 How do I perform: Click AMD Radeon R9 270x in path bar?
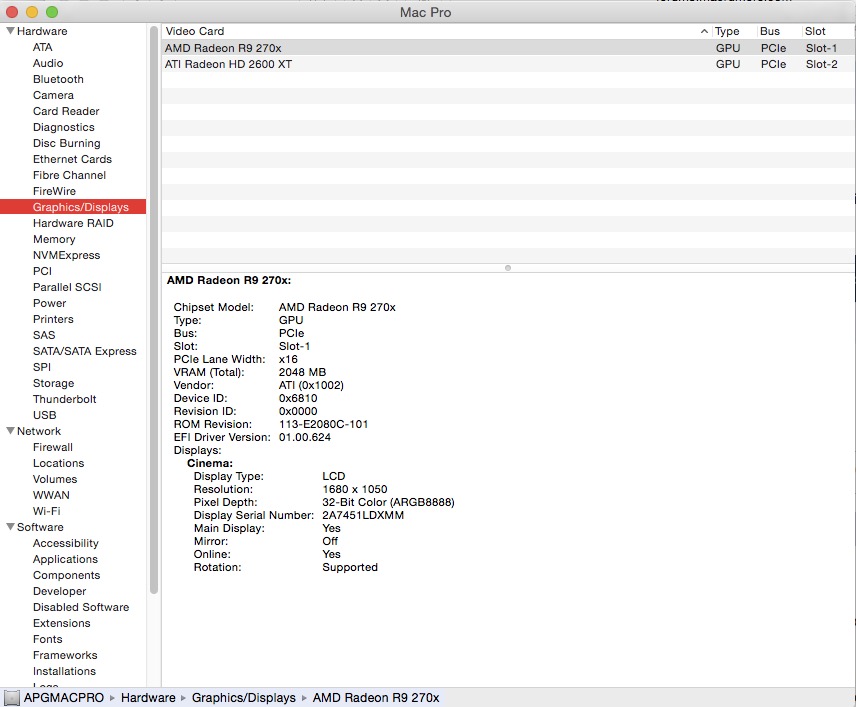(376, 698)
